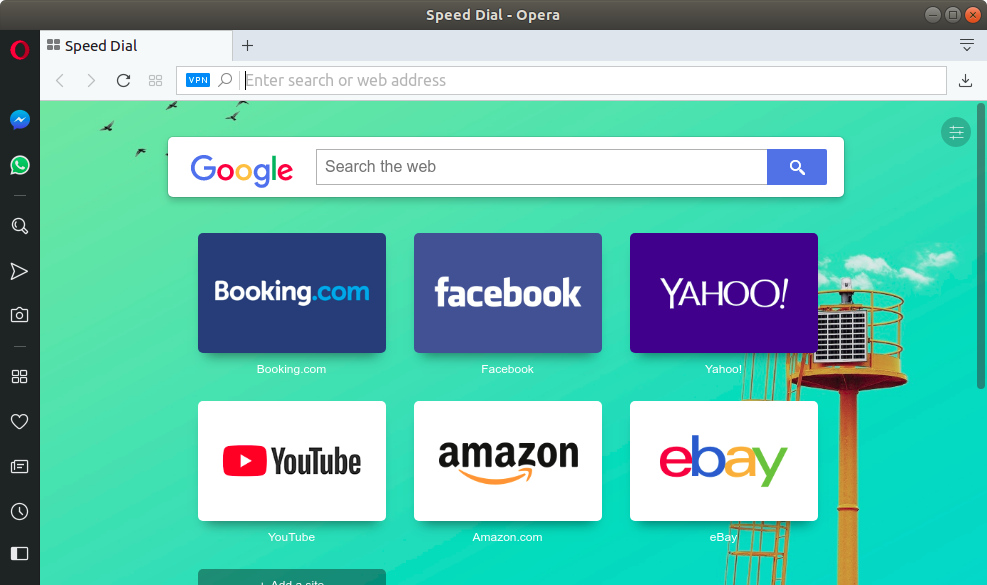Viewport: 987px width, 585px height.
Task: Click the YouTube label under its tile
Action: pyautogui.click(x=291, y=537)
